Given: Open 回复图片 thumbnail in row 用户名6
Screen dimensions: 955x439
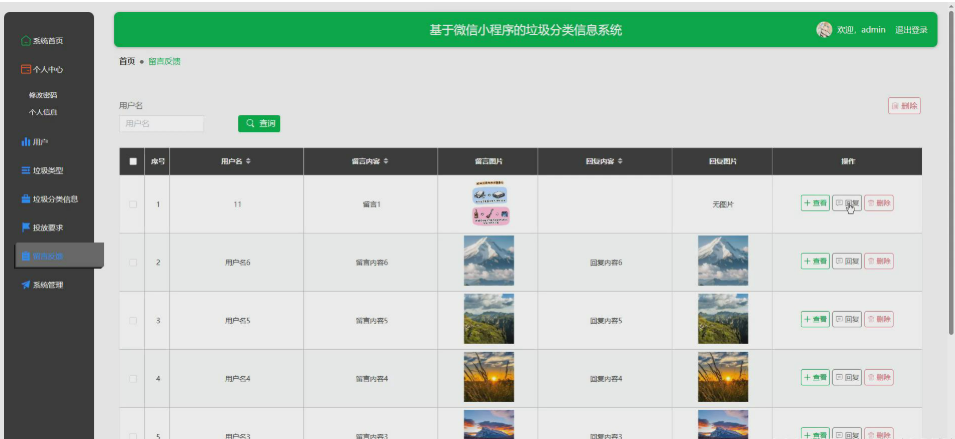Looking at the screenshot, I should (723, 261).
